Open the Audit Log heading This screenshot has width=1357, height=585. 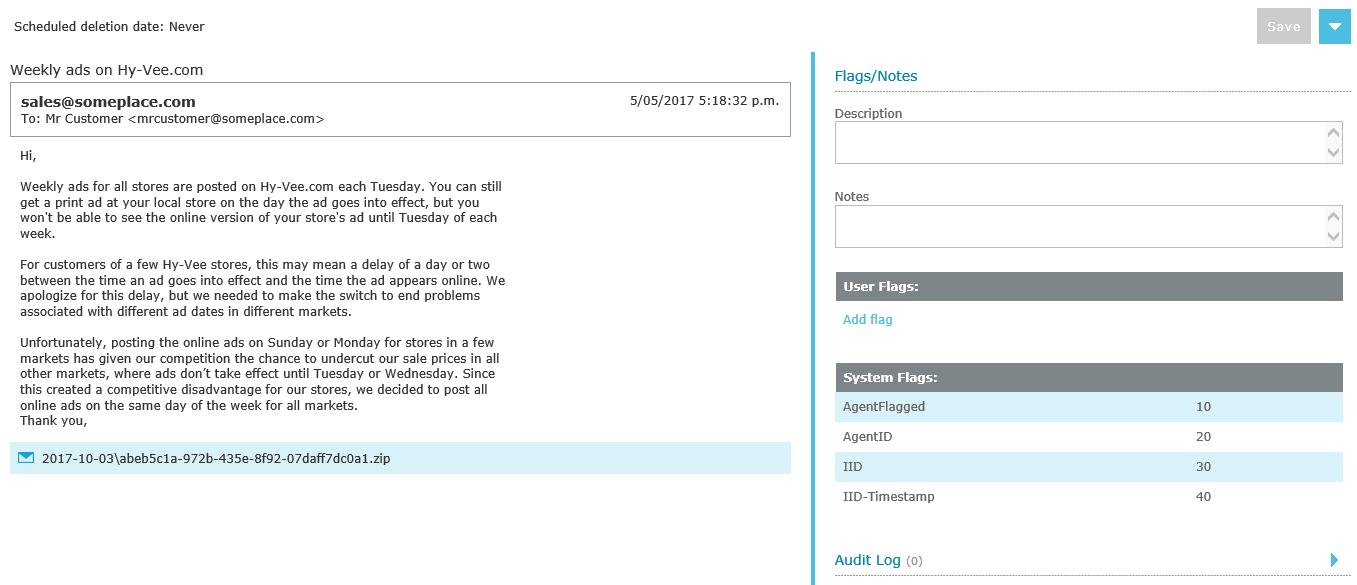click(867, 560)
